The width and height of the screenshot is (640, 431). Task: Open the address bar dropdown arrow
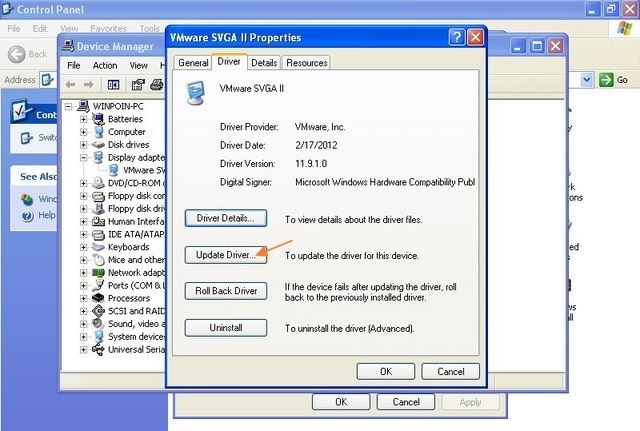[x=587, y=80]
